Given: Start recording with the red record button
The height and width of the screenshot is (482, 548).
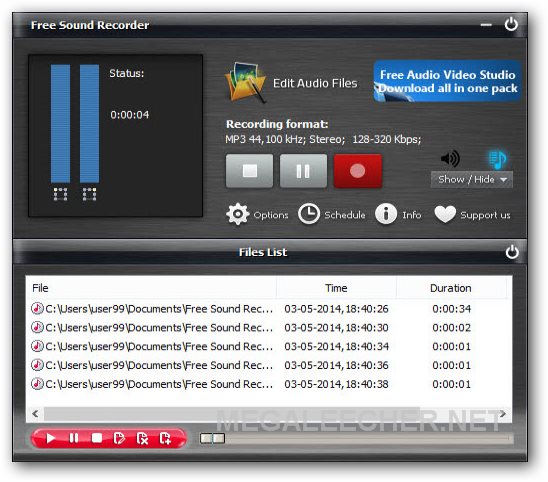Looking at the screenshot, I should (x=358, y=171).
